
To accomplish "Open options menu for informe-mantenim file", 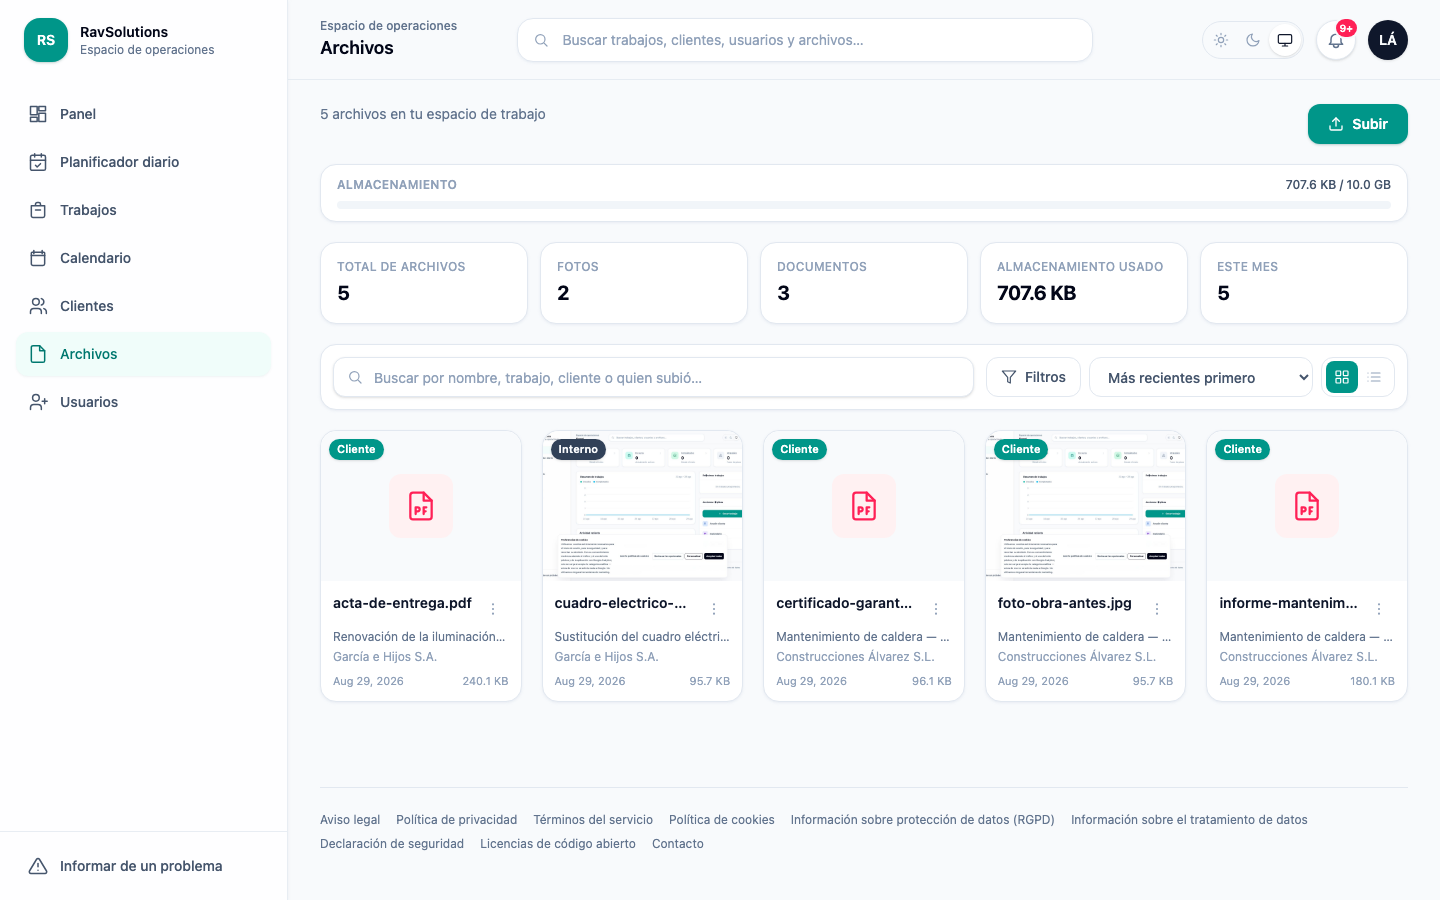I will 1379,609.
